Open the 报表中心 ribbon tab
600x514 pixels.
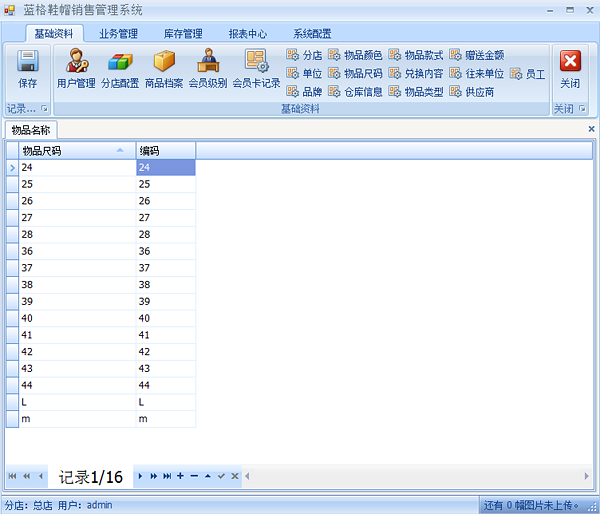(x=247, y=33)
